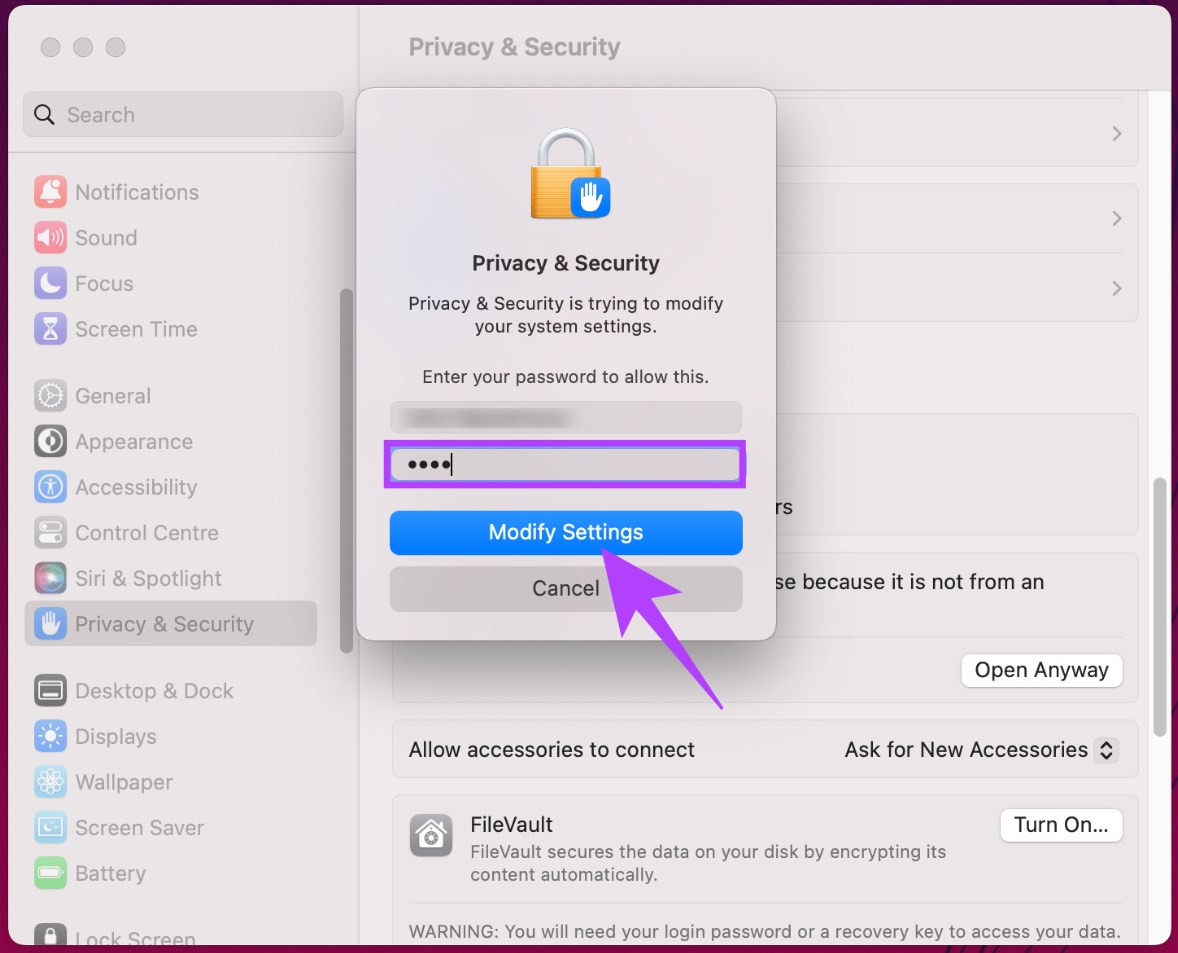1178x953 pixels.
Task: Open General settings in sidebar
Action: coord(112,396)
